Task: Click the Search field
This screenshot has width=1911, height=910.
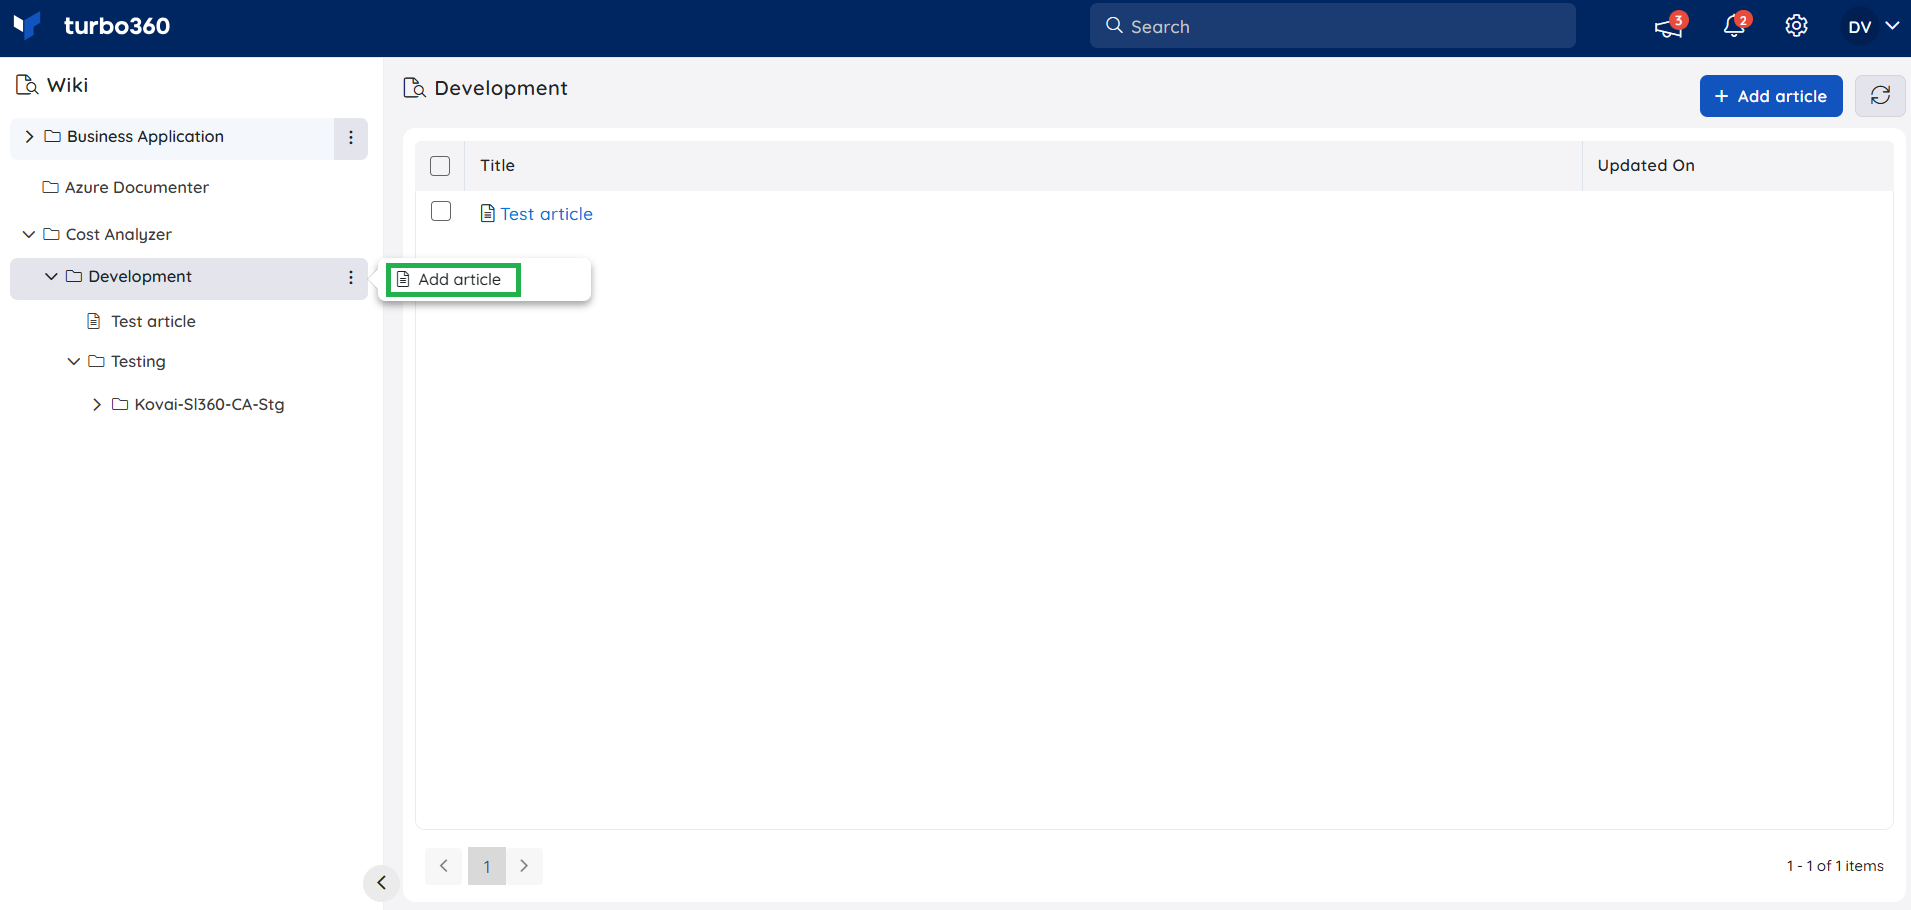Action: coord(1332,26)
